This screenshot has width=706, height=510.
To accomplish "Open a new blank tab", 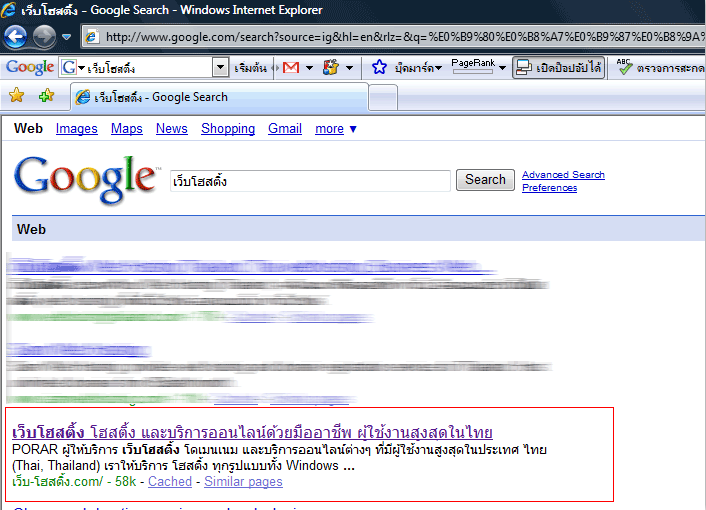I will pos(383,97).
